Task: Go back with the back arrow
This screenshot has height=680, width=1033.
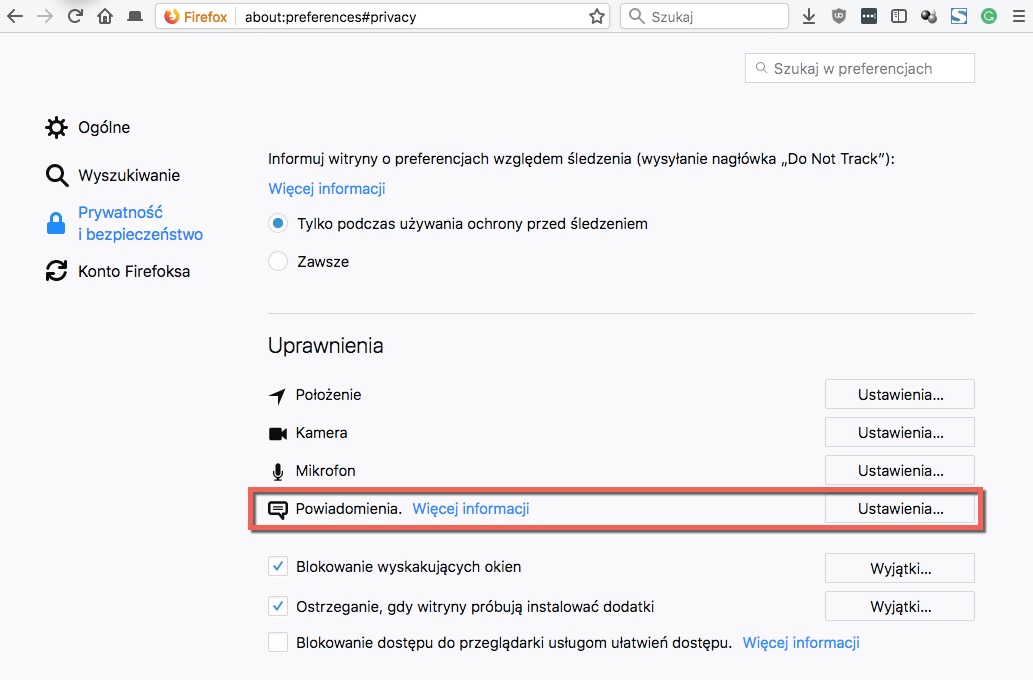Action: (14, 16)
